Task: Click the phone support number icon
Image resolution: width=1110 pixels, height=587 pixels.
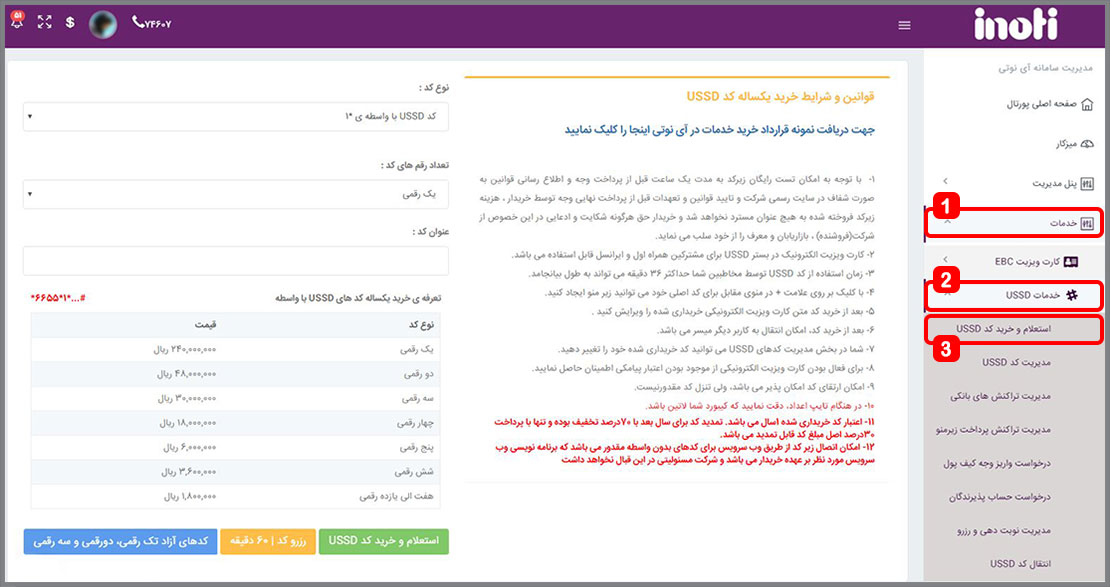Action: [x=139, y=23]
